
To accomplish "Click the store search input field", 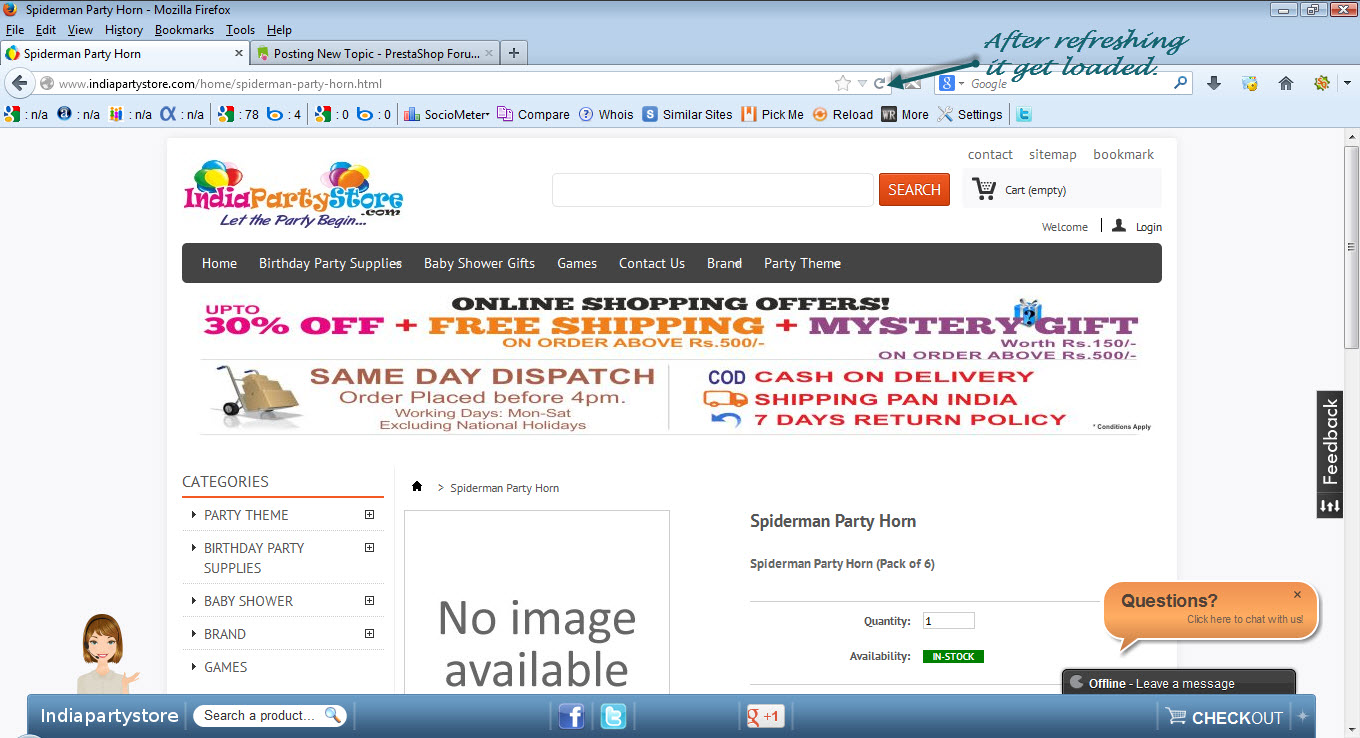I will pyautogui.click(x=713, y=190).
